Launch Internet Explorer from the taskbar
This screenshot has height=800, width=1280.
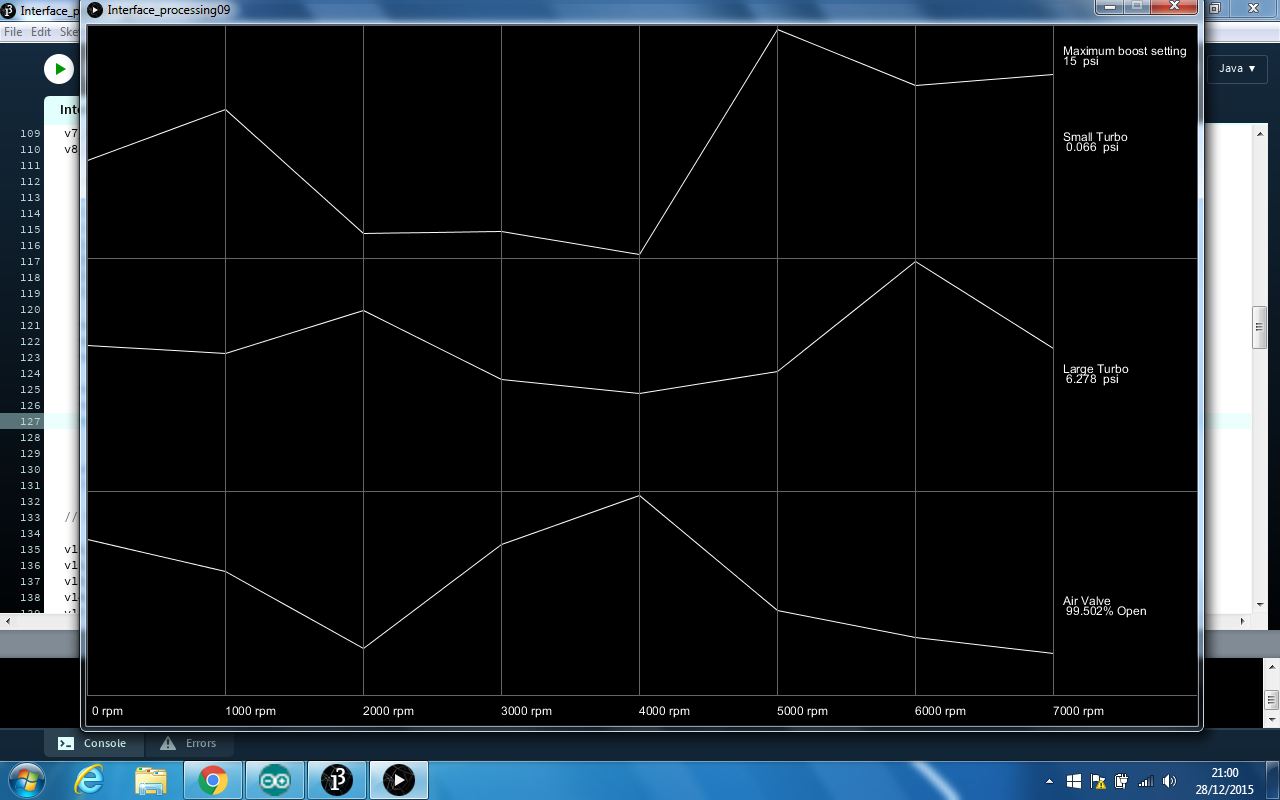click(x=89, y=780)
